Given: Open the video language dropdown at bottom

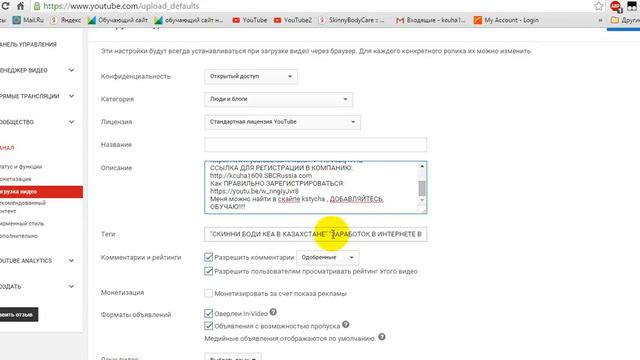Looking at the screenshot, I should (x=233, y=357).
